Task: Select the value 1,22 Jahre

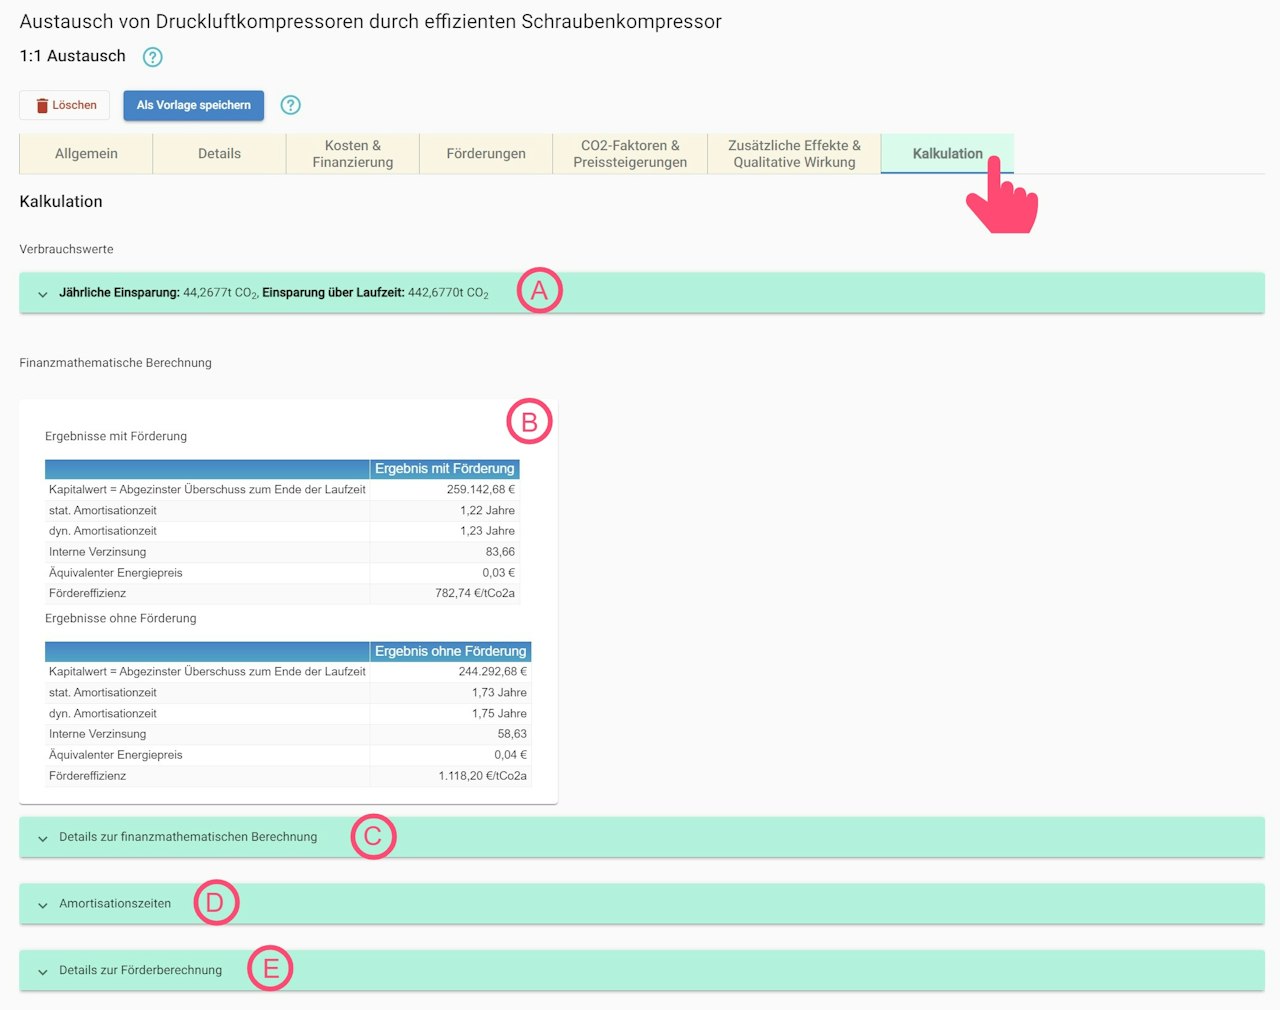Action: coord(488,511)
